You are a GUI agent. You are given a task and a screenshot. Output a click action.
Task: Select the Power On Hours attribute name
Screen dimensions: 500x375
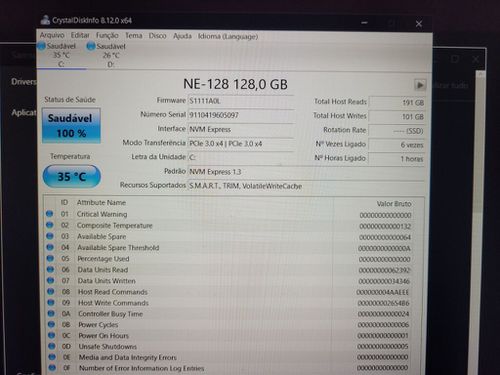(x=104, y=336)
